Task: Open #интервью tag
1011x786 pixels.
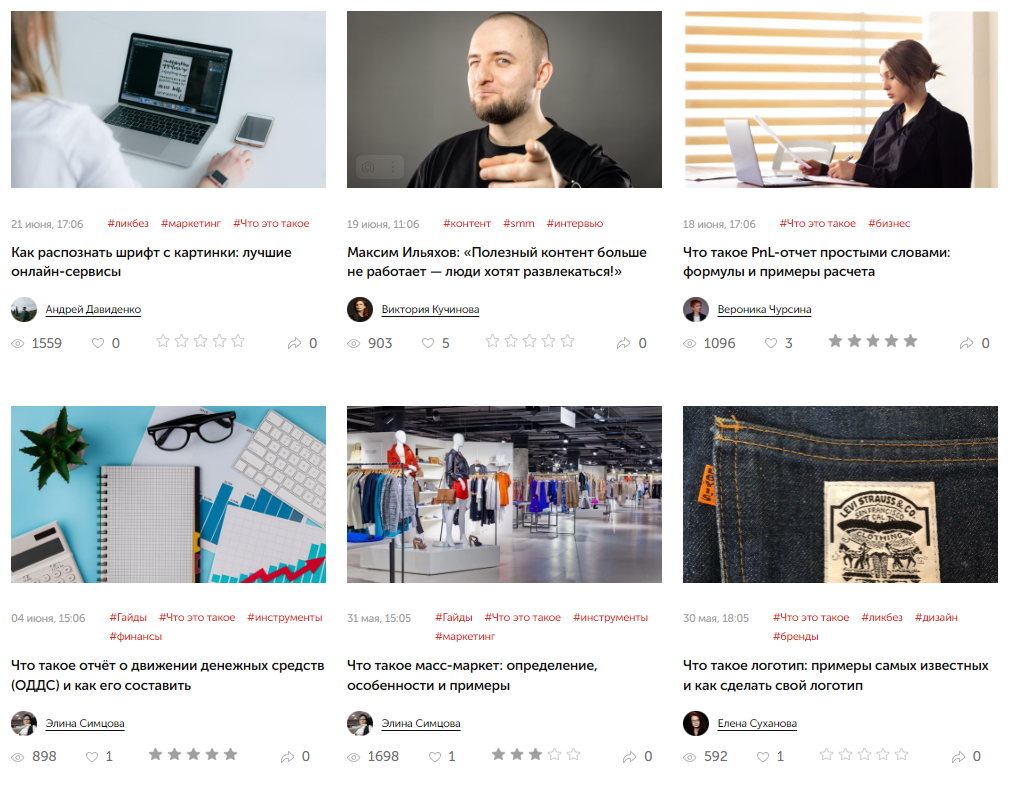Action: click(574, 223)
